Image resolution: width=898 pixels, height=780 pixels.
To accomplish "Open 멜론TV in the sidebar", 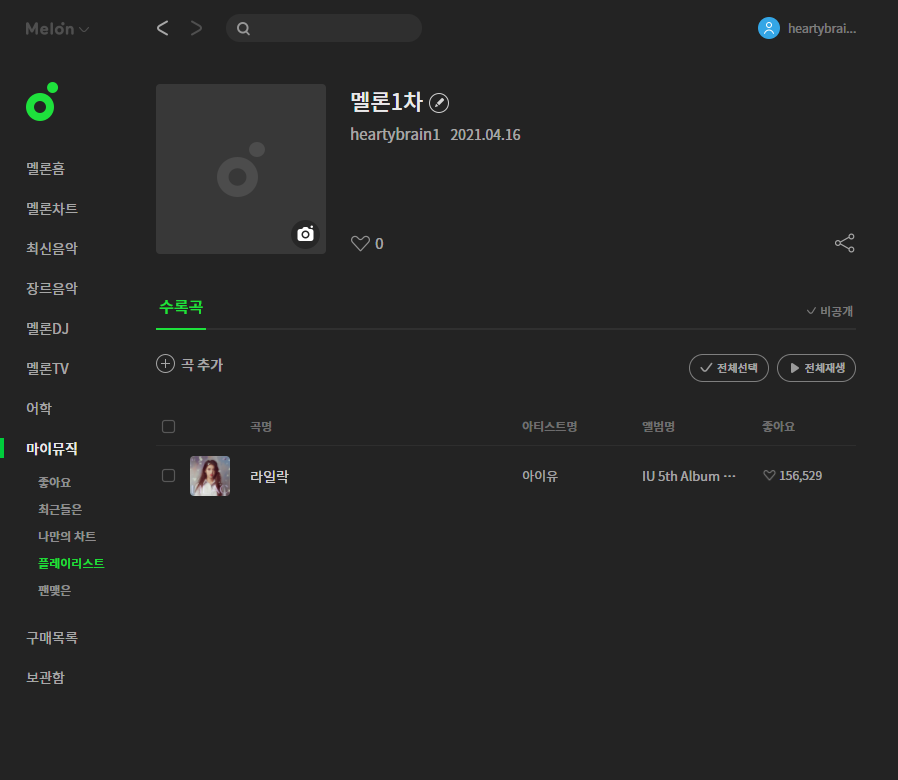I will tap(48, 369).
